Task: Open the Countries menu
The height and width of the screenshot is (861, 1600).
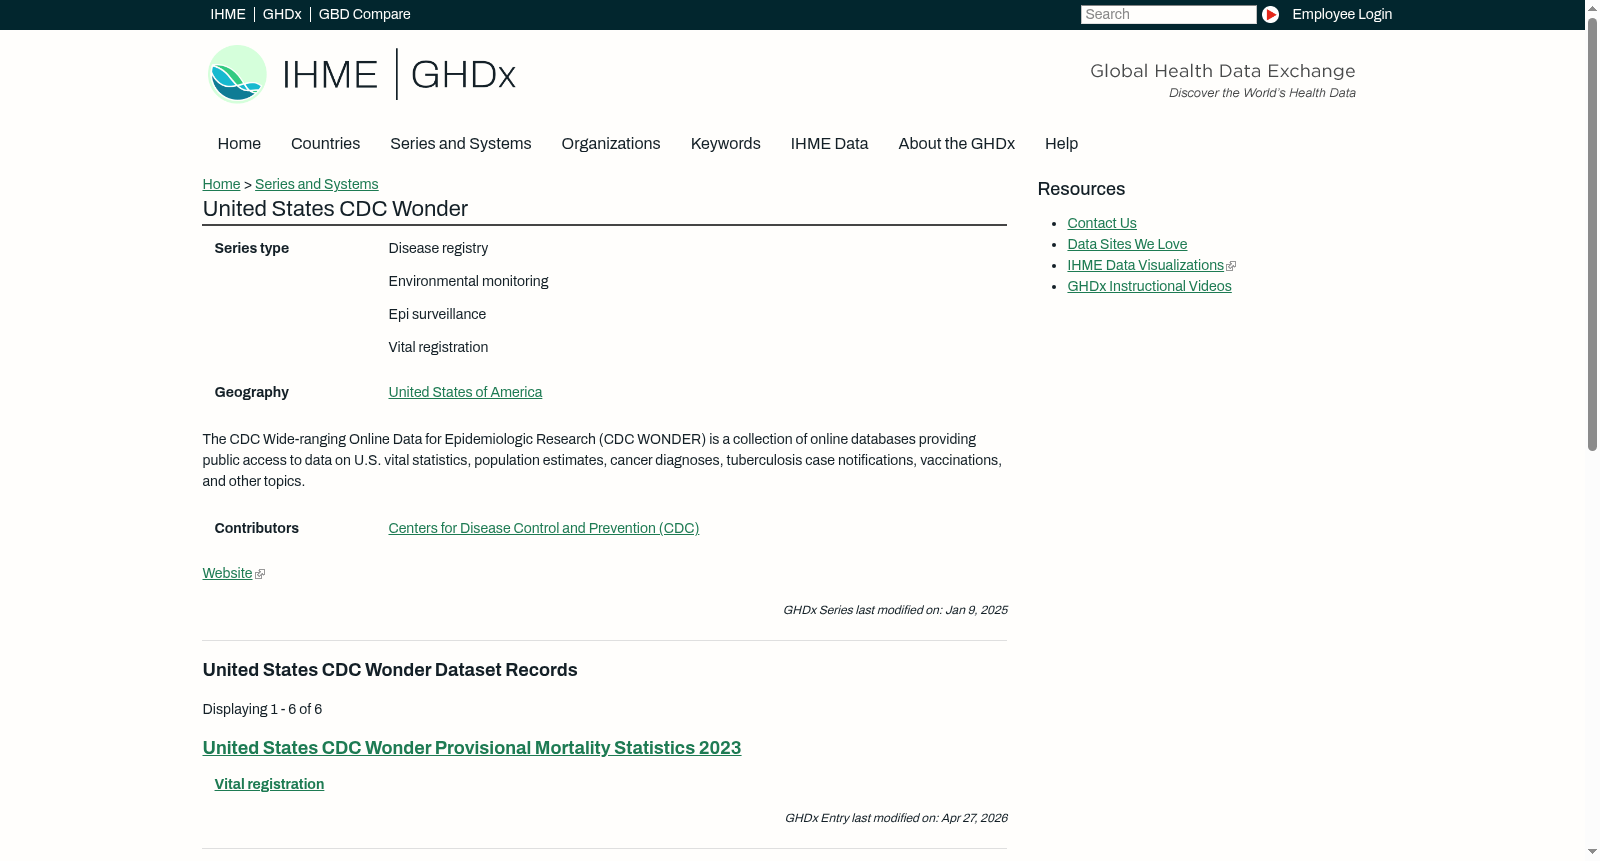Action: tap(325, 143)
